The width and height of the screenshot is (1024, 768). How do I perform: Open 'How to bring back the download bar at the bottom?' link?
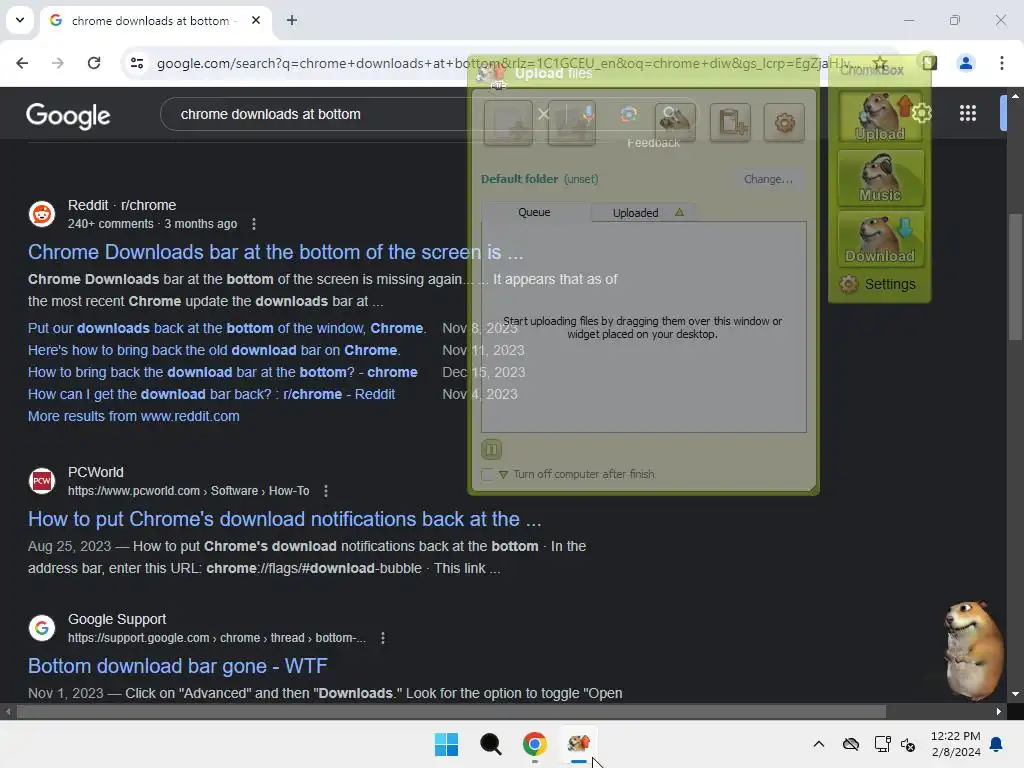[x=223, y=372]
